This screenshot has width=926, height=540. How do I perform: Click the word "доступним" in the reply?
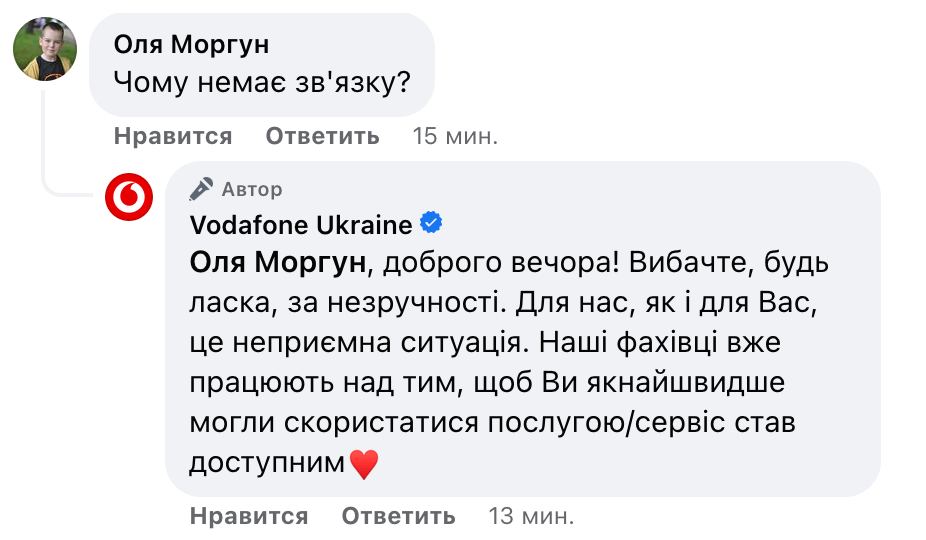(x=267, y=463)
